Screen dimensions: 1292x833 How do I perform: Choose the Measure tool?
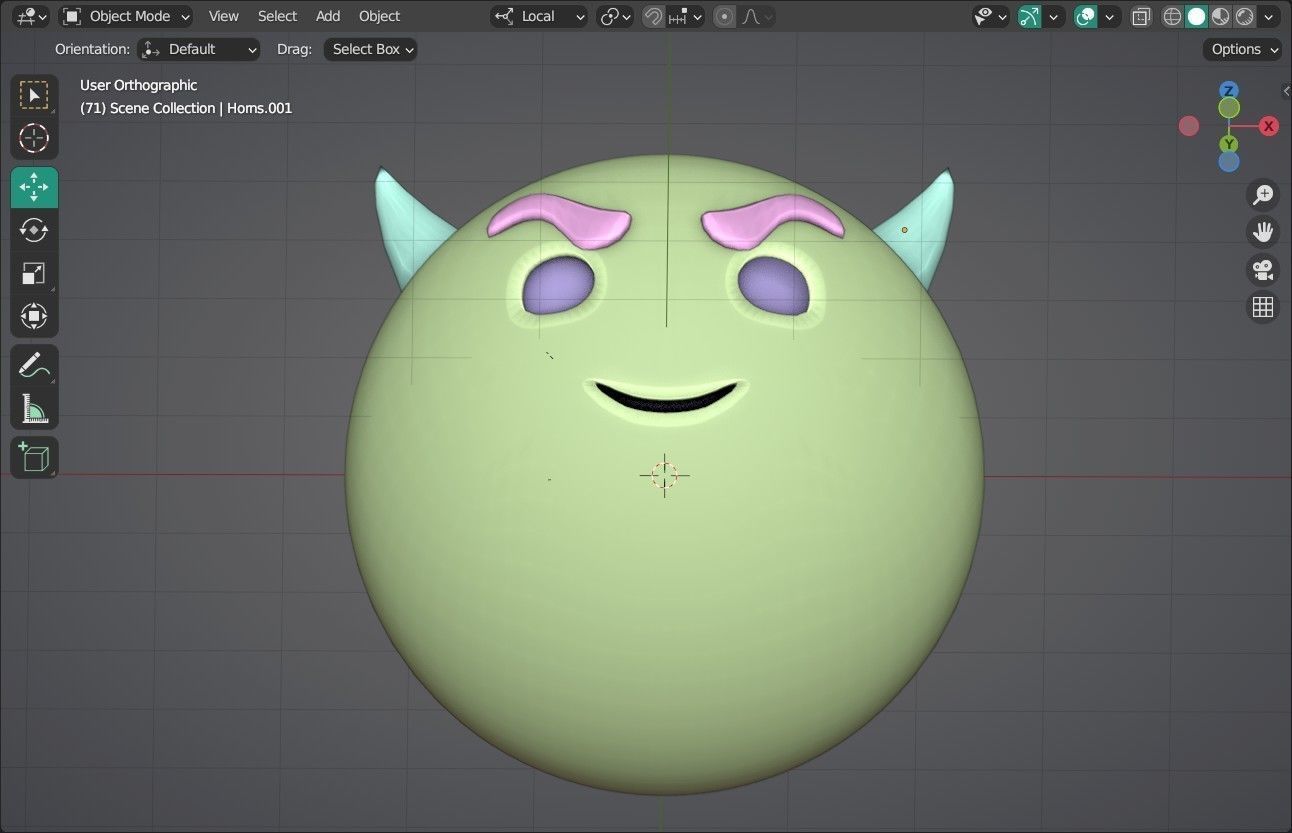[x=34, y=408]
